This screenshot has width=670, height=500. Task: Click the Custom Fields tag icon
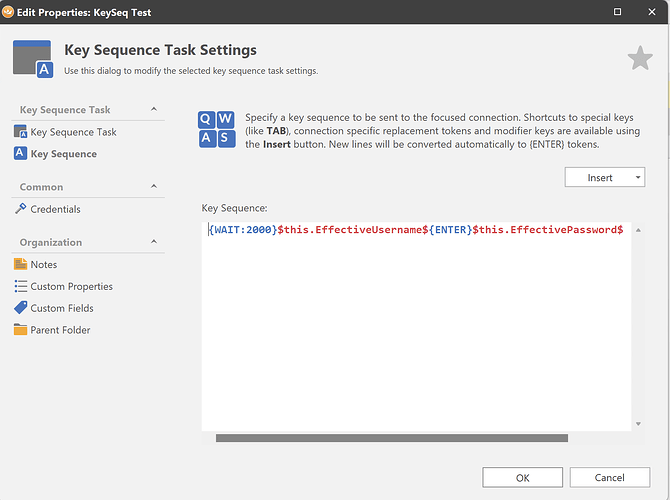point(21,308)
